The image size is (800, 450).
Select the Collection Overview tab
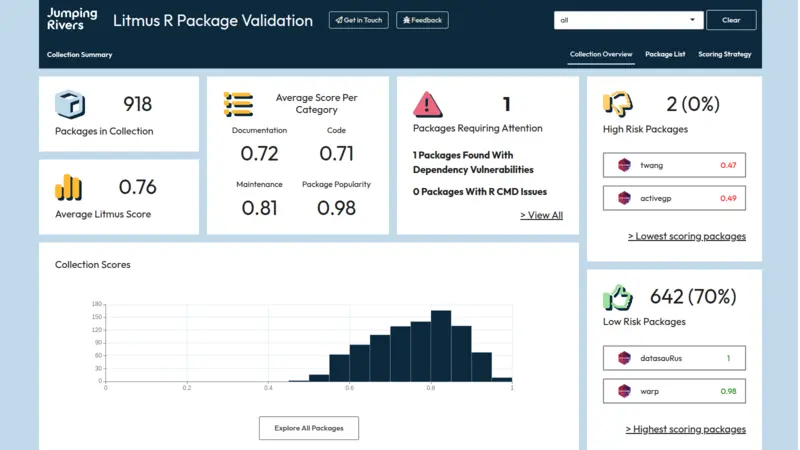pyautogui.click(x=601, y=54)
